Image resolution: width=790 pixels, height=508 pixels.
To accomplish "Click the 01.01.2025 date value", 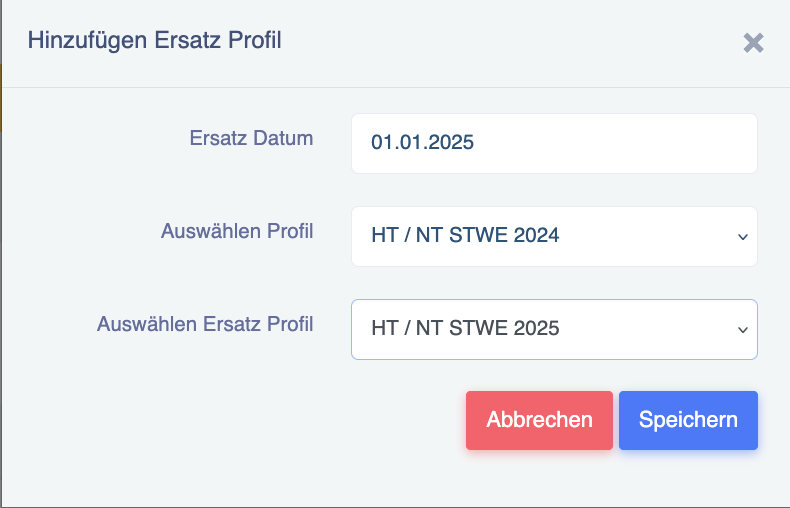I will tap(422, 143).
